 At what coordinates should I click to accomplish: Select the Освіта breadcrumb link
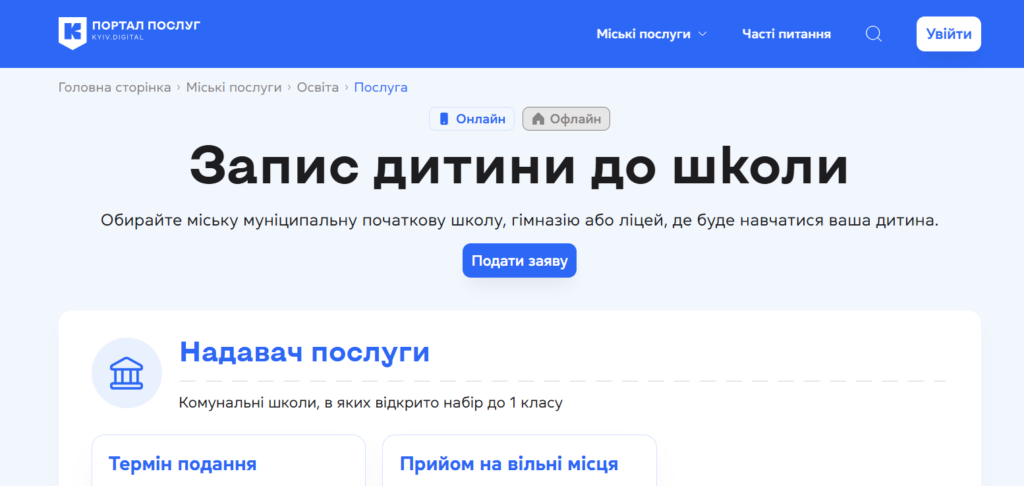[x=318, y=88]
